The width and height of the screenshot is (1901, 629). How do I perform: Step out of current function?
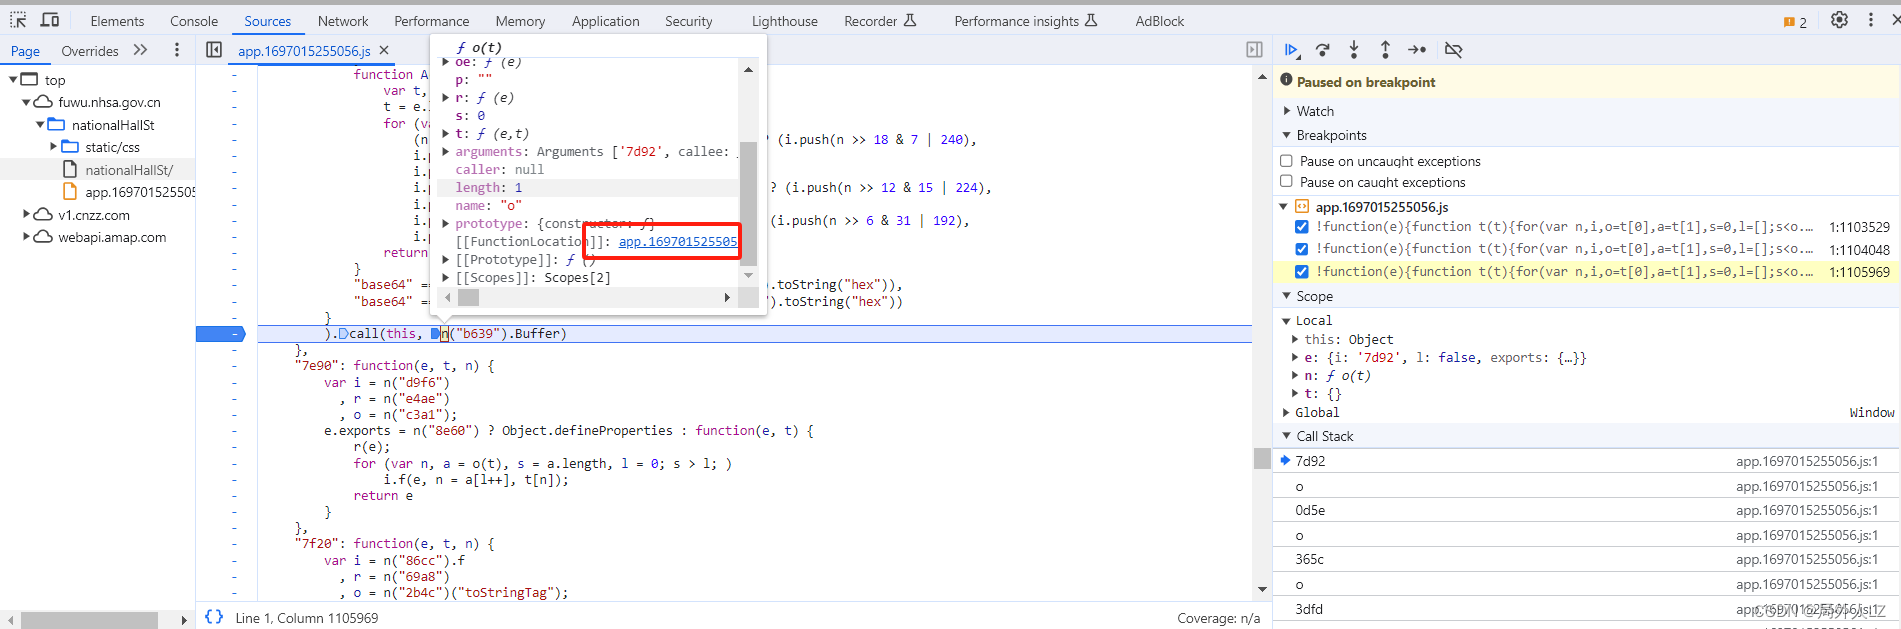click(1385, 50)
